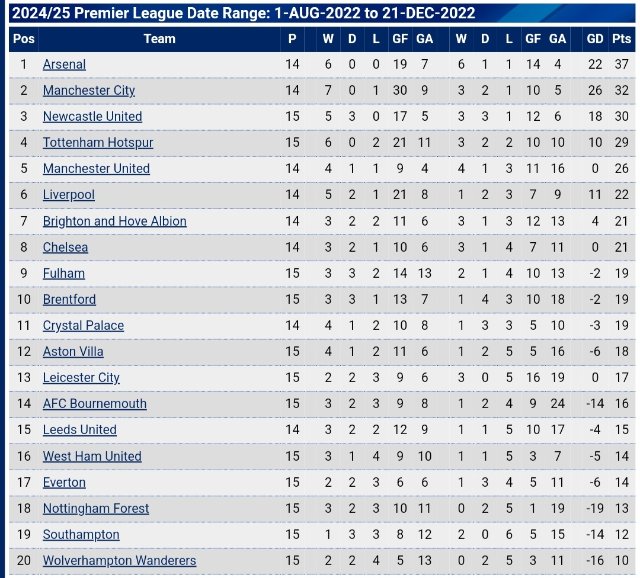
Task: Click the Crystal Palace link
Action: coord(83,326)
